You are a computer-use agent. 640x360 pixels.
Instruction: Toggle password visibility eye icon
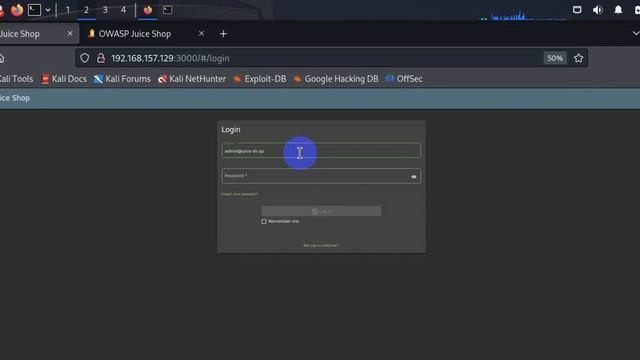click(414, 177)
